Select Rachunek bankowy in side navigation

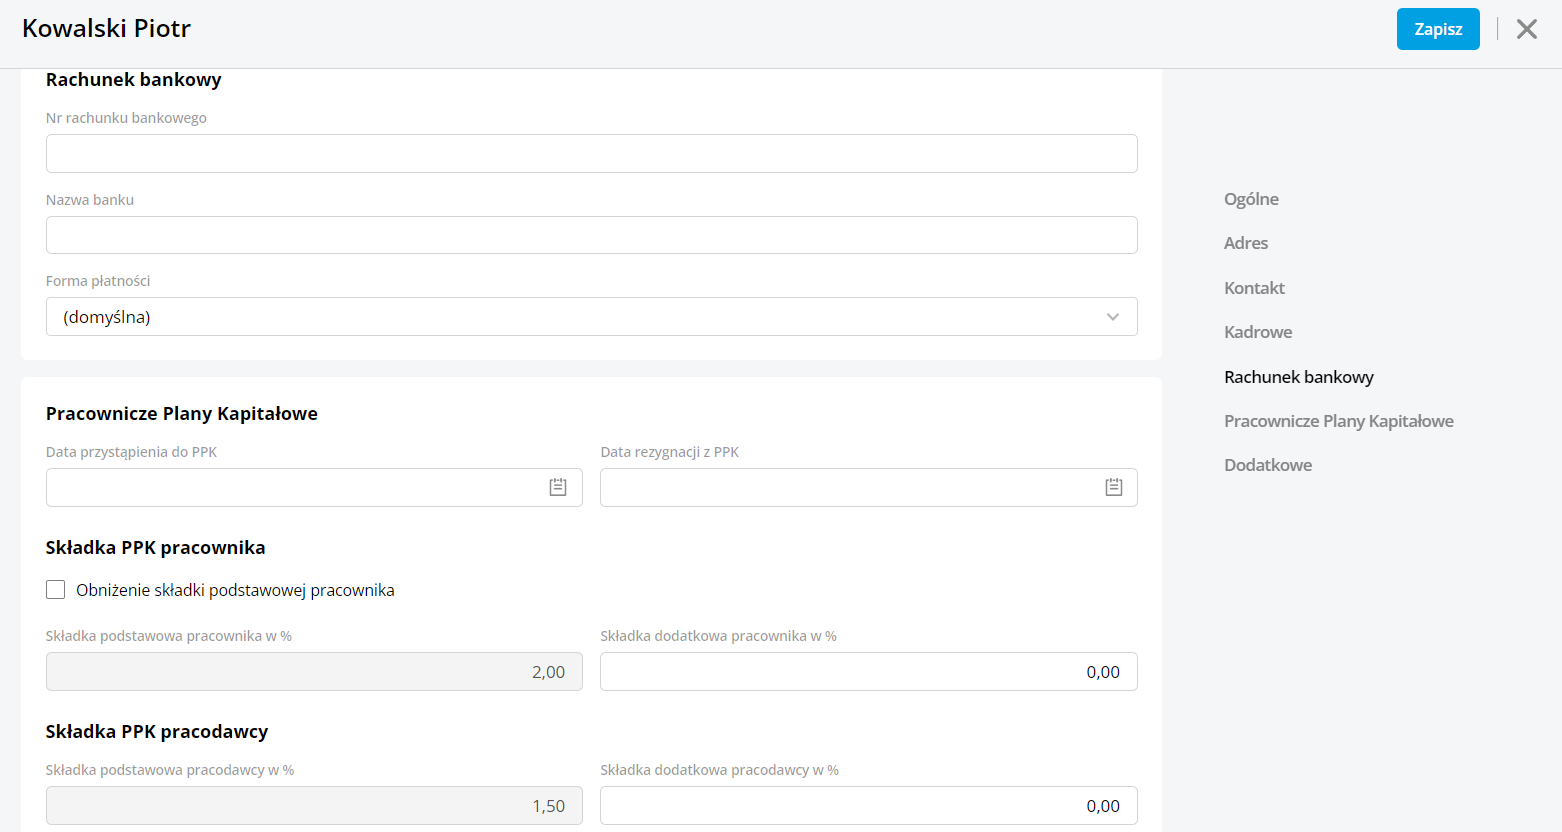click(1298, 377)
